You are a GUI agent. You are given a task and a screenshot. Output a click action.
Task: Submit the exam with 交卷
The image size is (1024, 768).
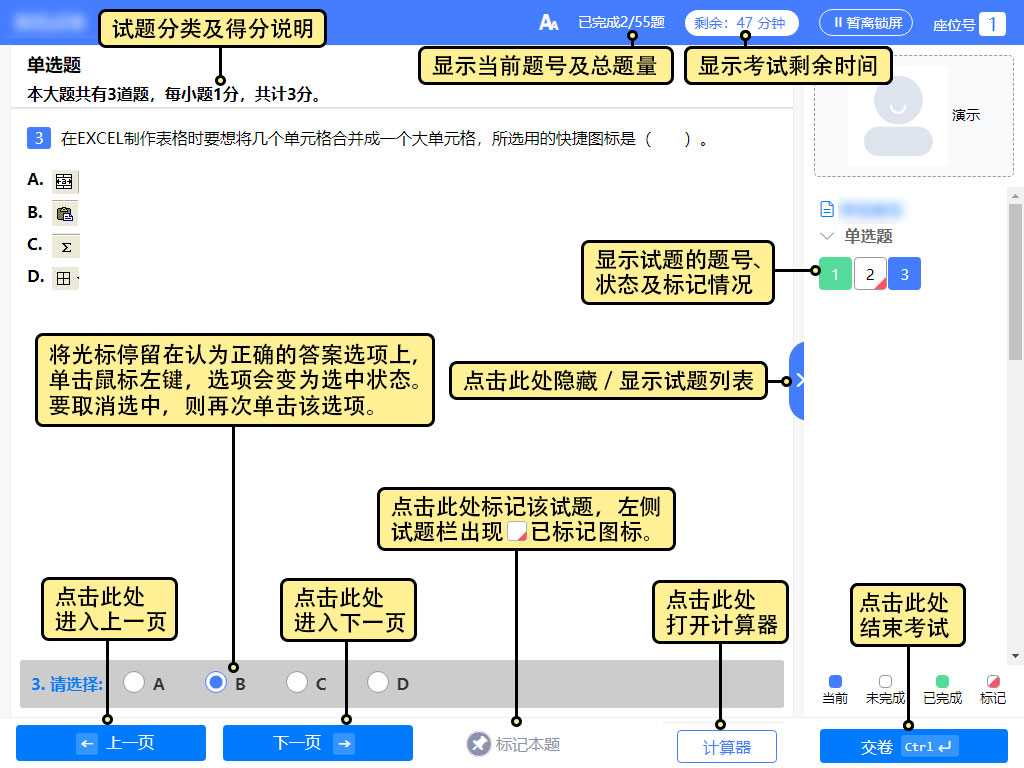(914, 746)
